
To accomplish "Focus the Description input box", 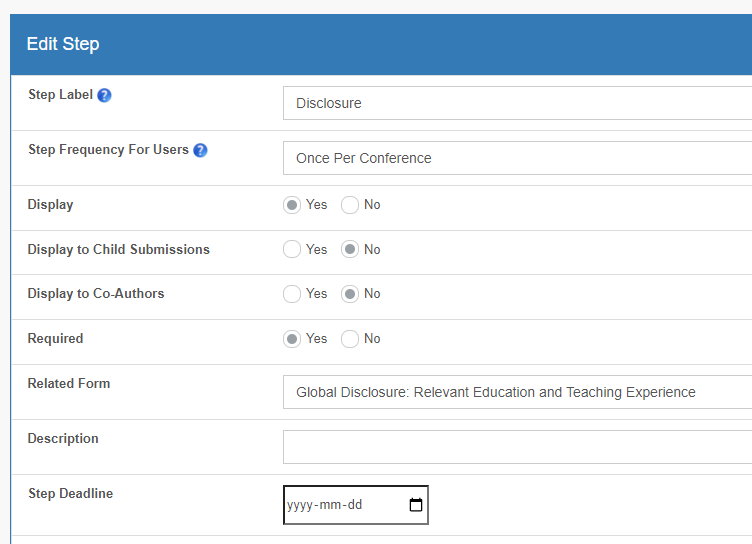I will click(x=517, y=447).
